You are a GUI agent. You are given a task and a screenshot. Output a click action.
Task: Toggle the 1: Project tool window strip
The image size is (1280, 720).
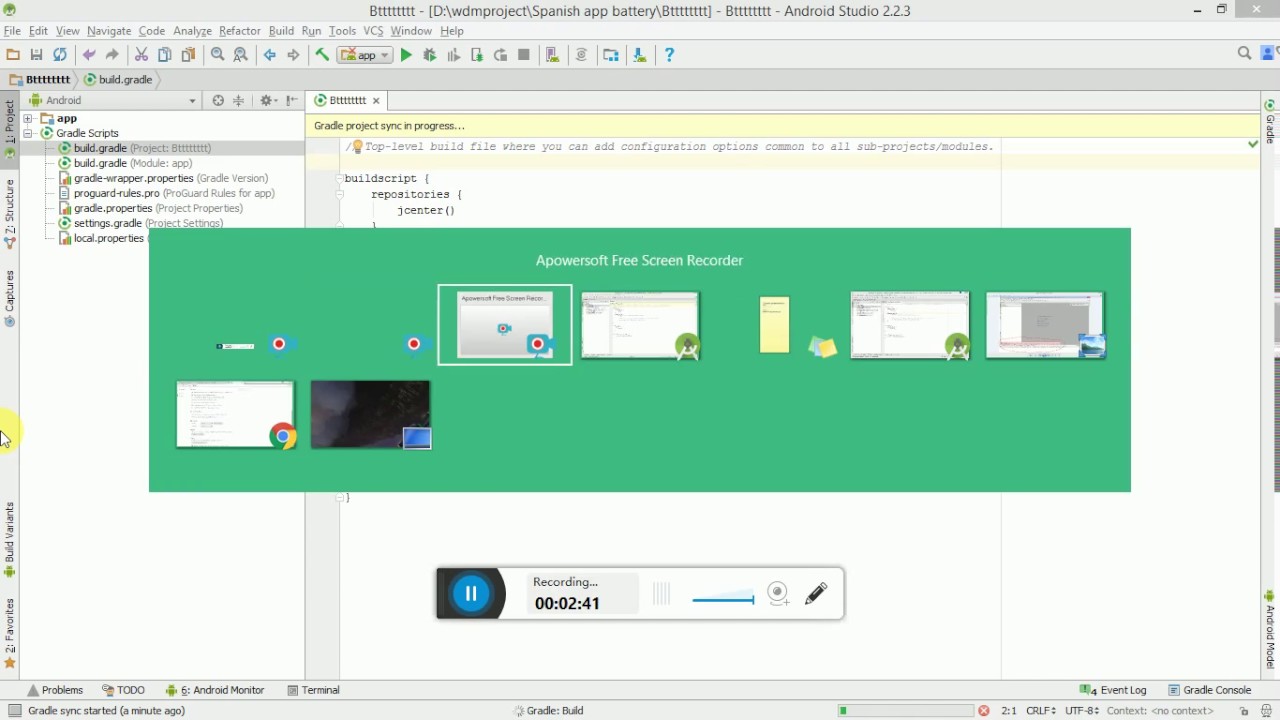pos(10,129)
